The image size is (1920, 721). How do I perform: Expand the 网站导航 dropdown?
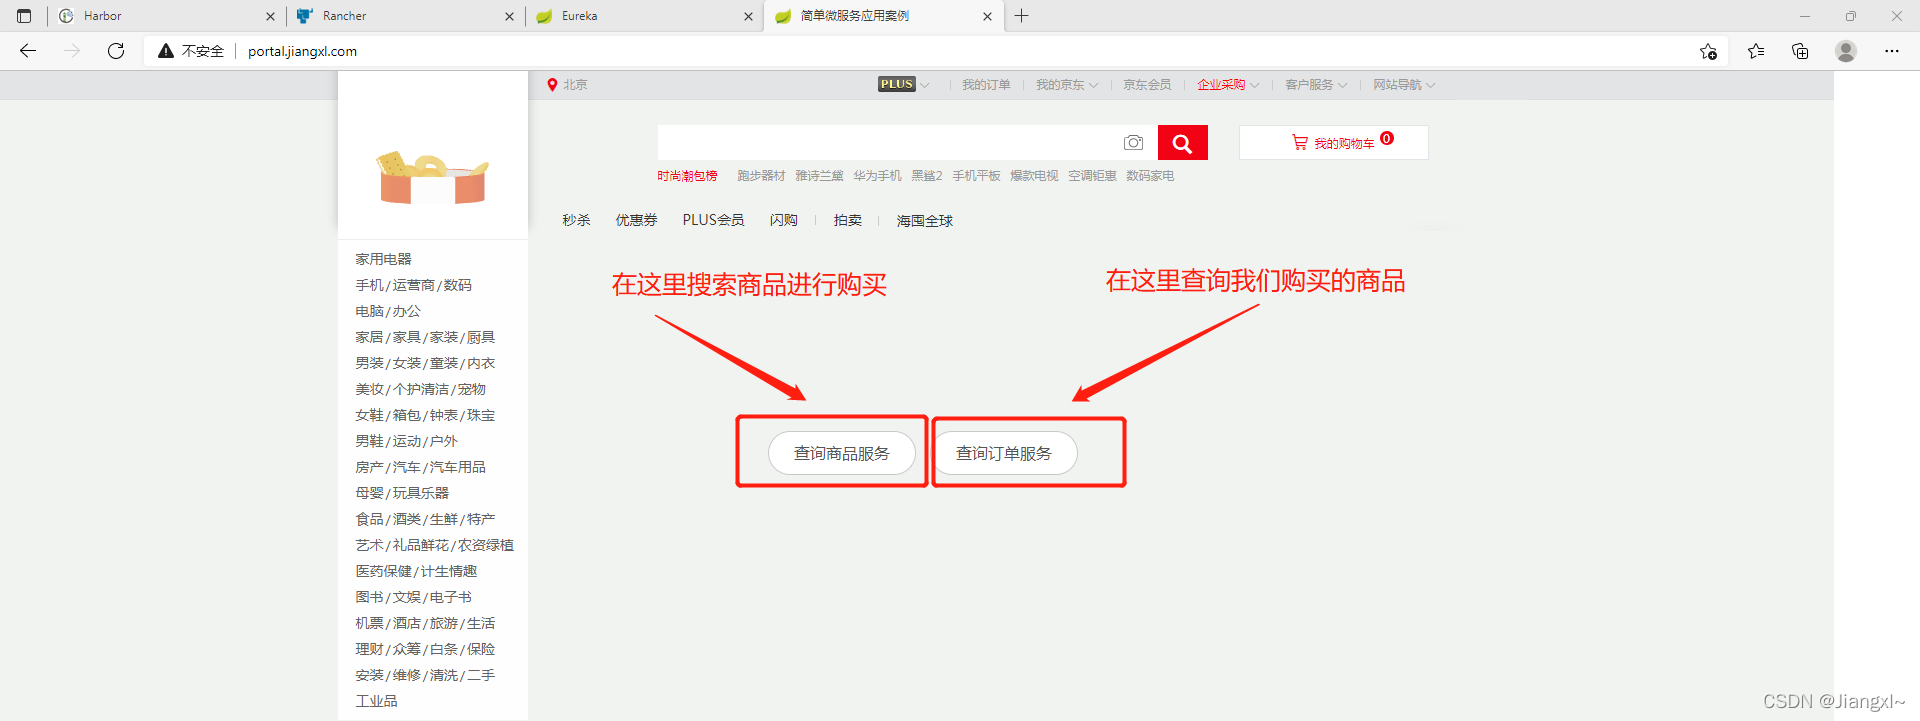point(1404,85)
